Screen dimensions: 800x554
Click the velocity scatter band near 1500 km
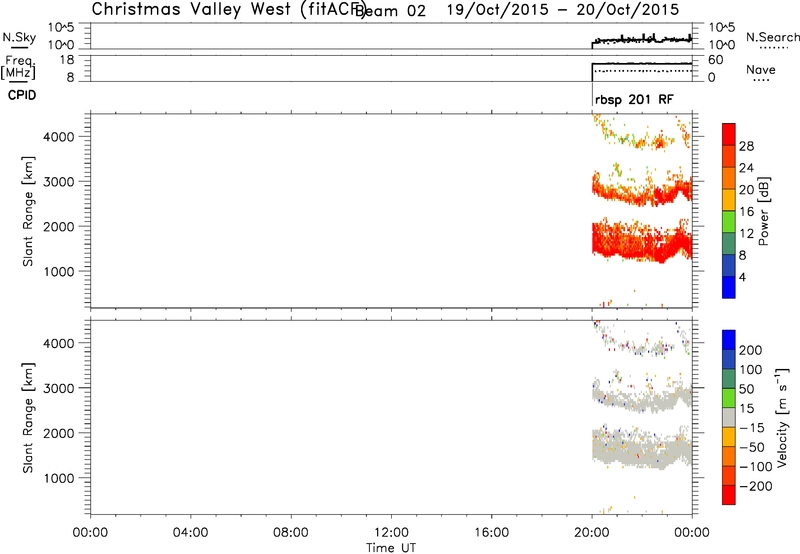point(641,449)
